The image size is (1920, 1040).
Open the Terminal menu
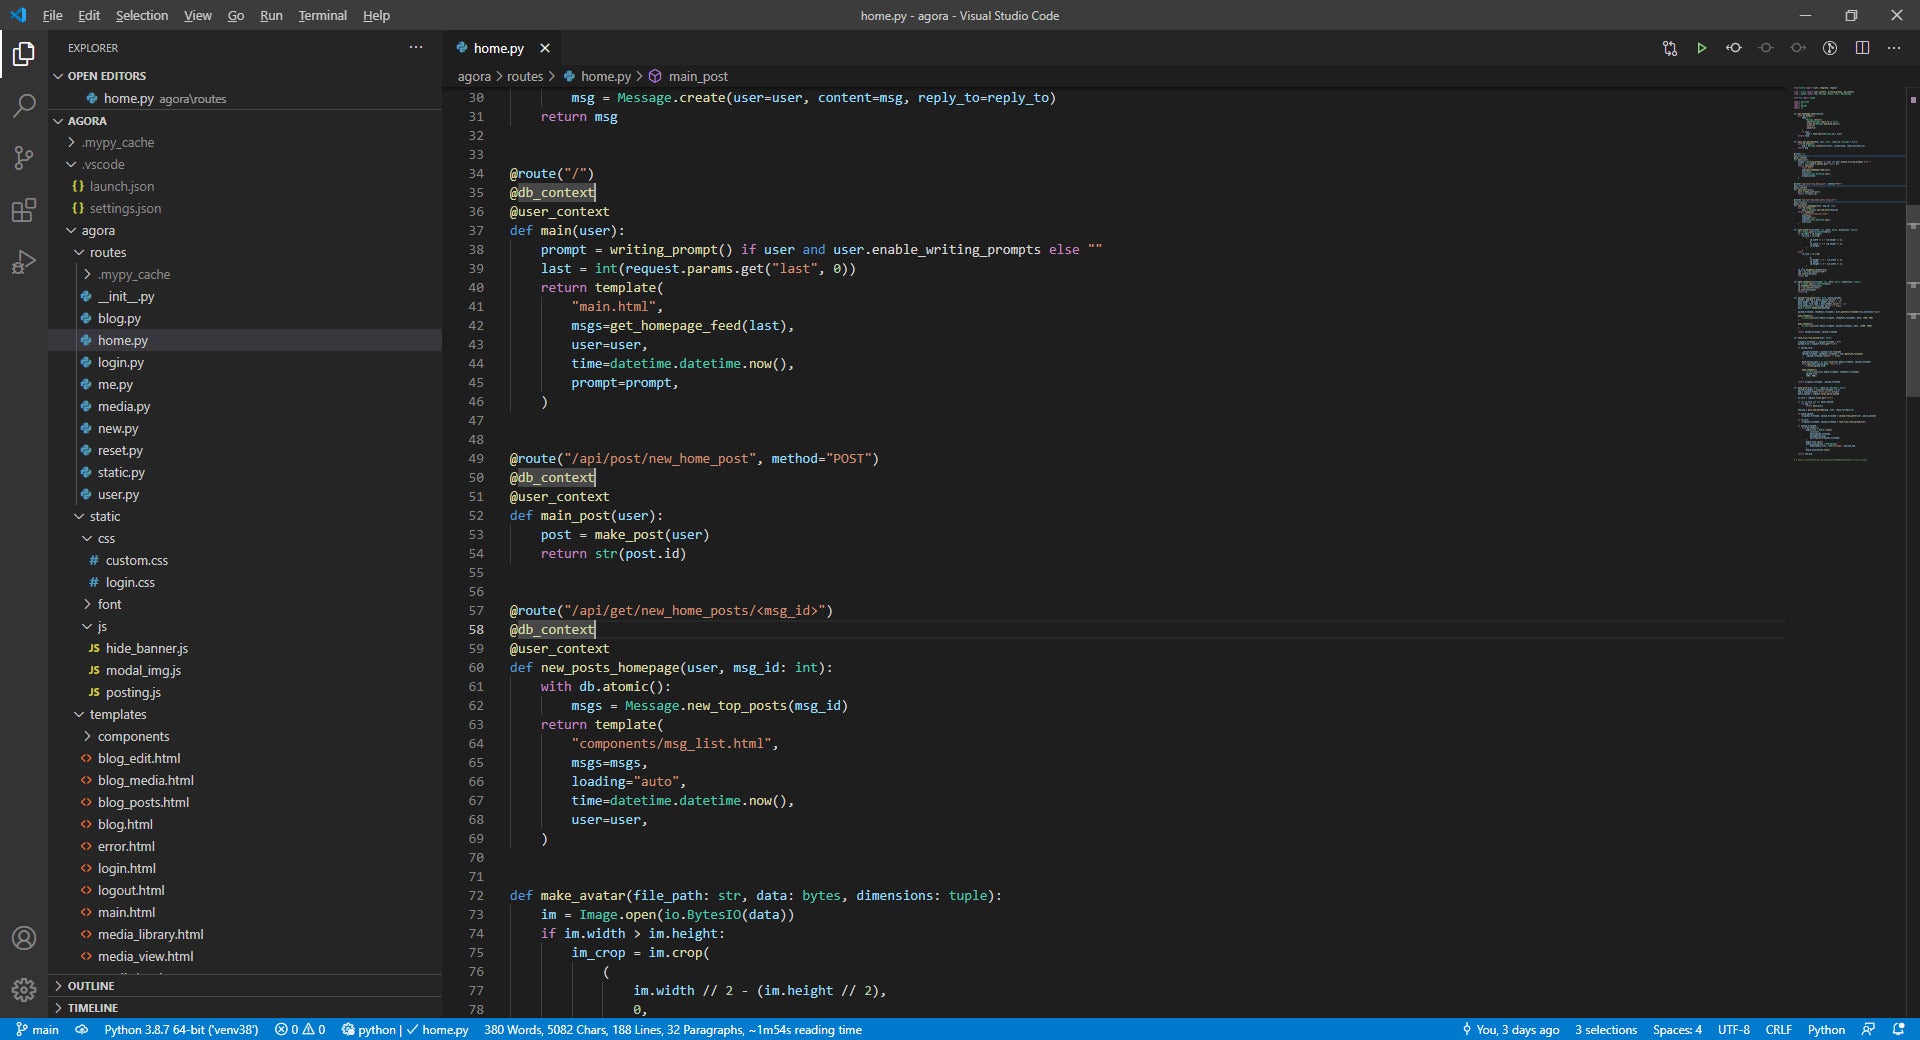coord(322,15)
